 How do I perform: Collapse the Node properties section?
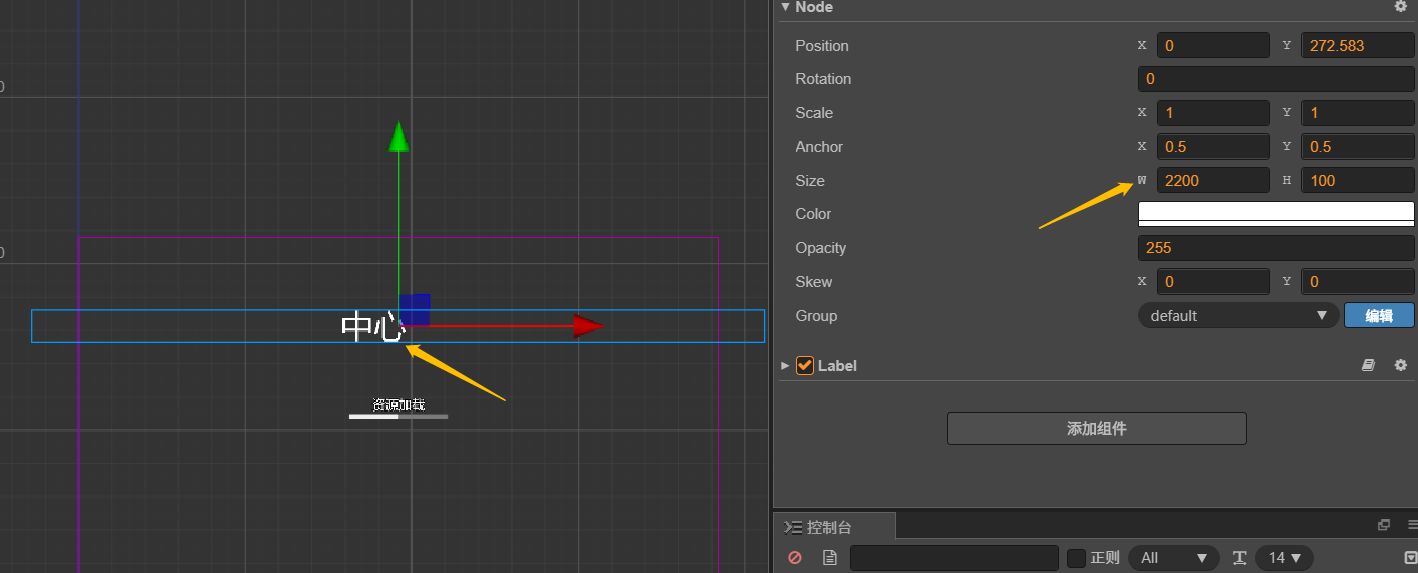[x=785, y=7]
